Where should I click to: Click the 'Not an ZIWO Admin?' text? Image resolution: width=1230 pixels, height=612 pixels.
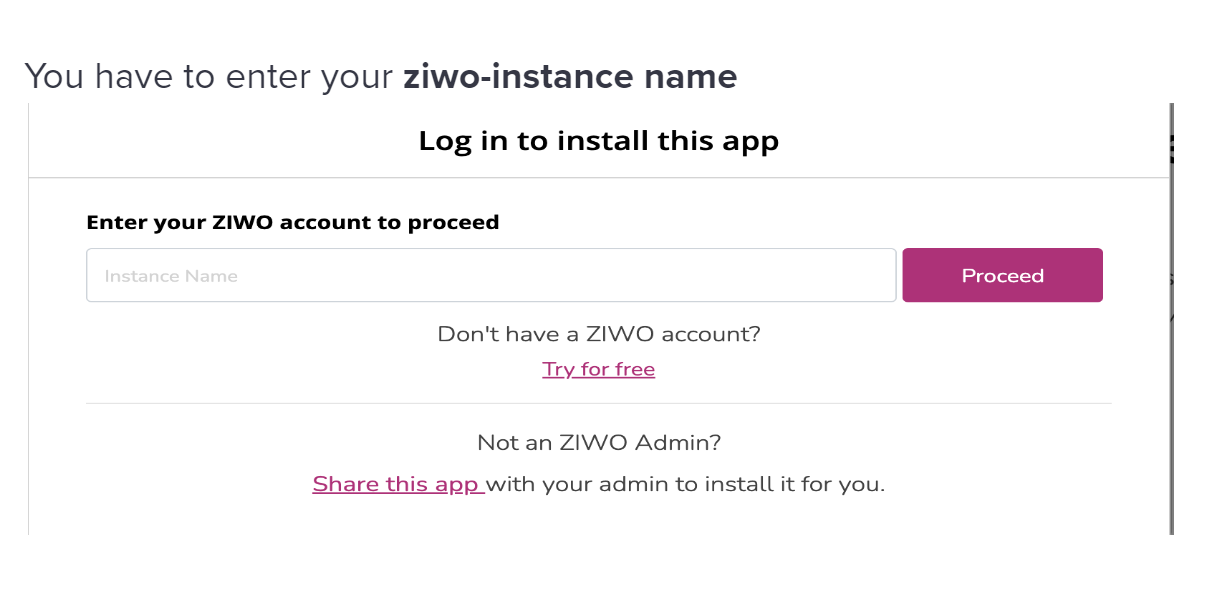point(599,442)
